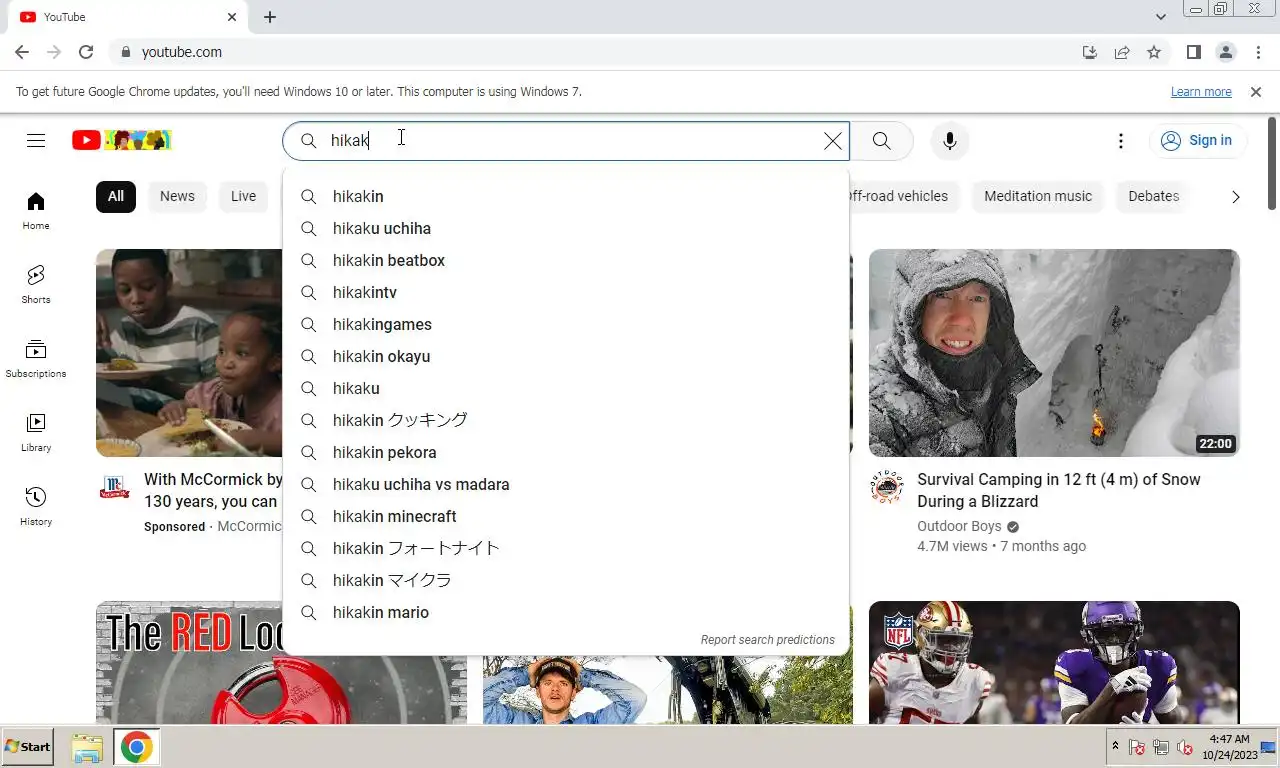Start voice search with the microphone
Viewport: 1280px width, 768px height.
click(x=950, y=141)
